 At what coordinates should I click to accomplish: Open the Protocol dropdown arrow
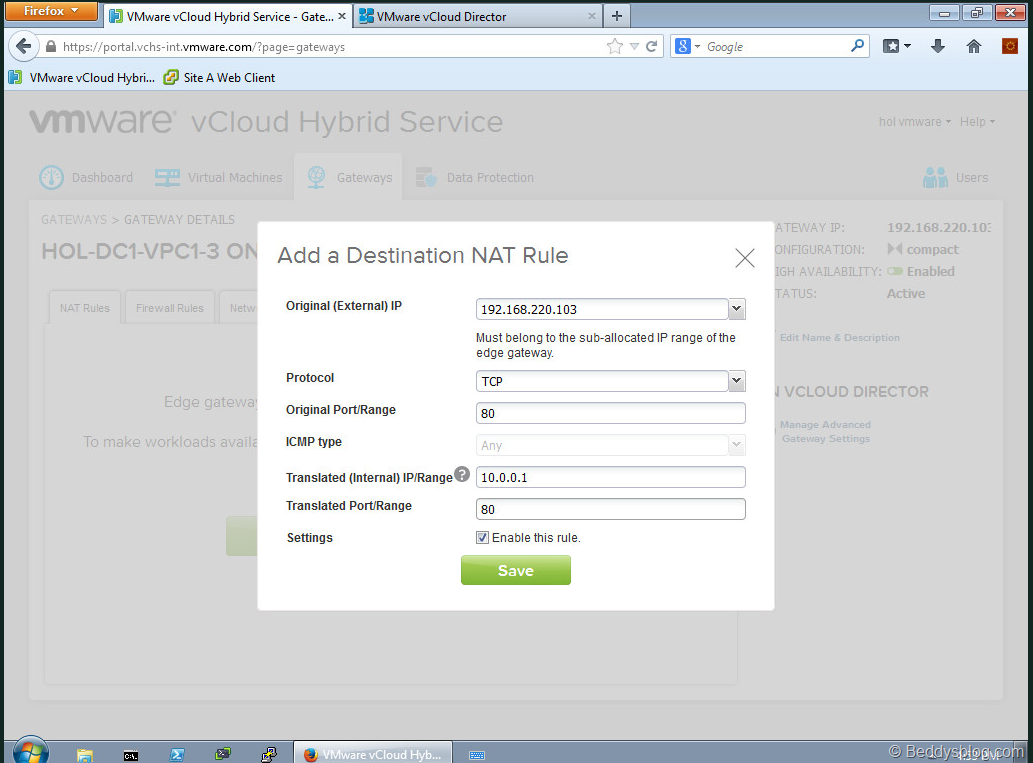coord(737,381)
